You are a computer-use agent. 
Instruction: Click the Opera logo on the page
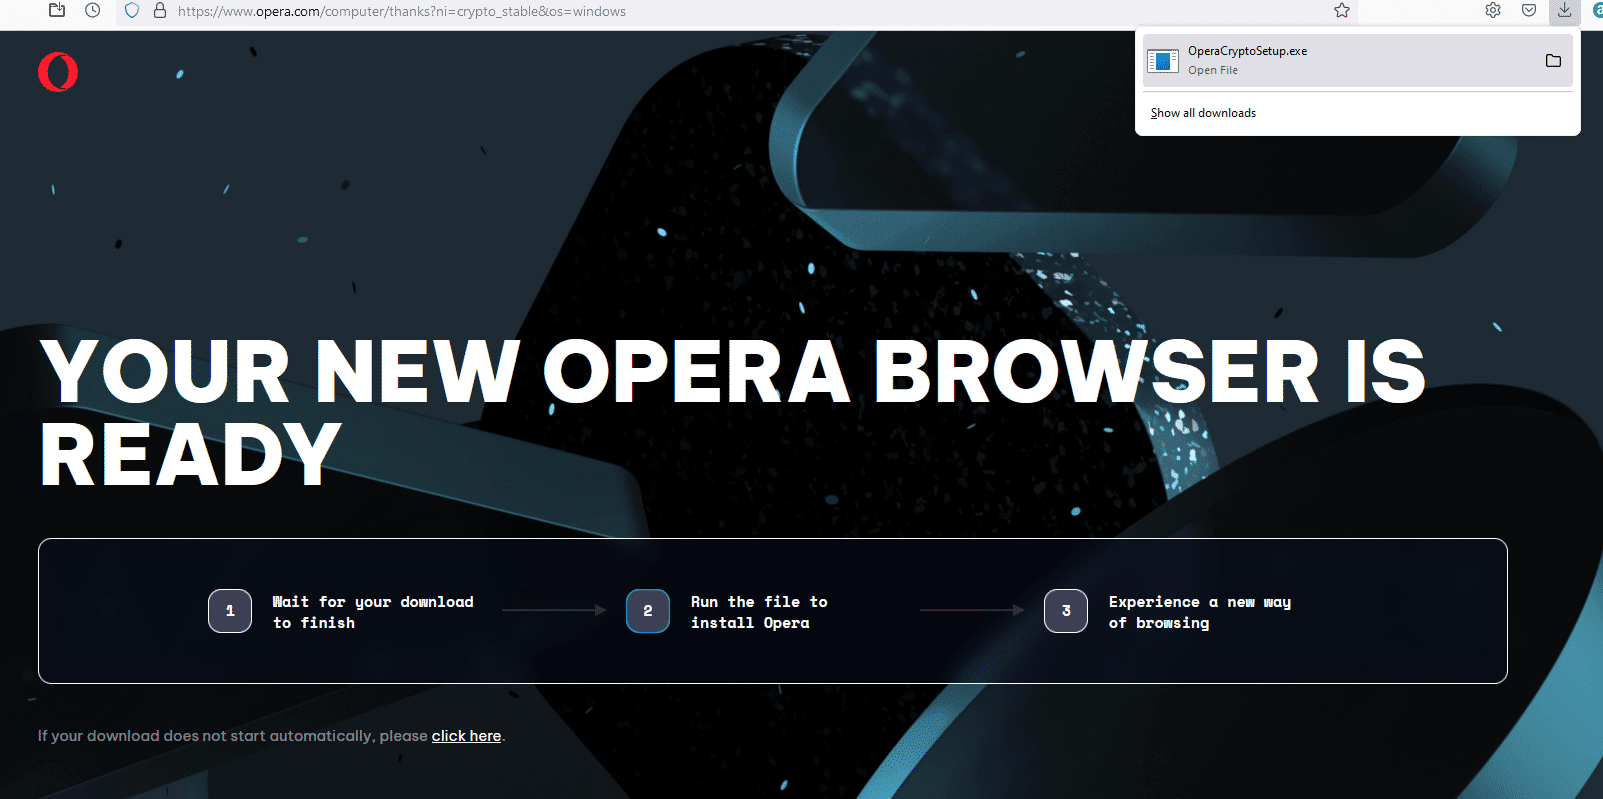point(58,72)
